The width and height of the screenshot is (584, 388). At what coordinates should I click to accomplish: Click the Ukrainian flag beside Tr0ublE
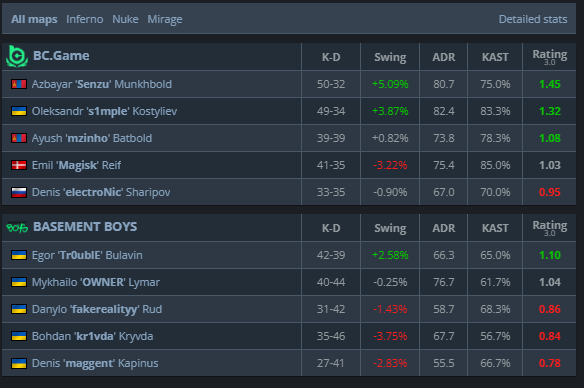pyautogui.click(x=19, y=255)
